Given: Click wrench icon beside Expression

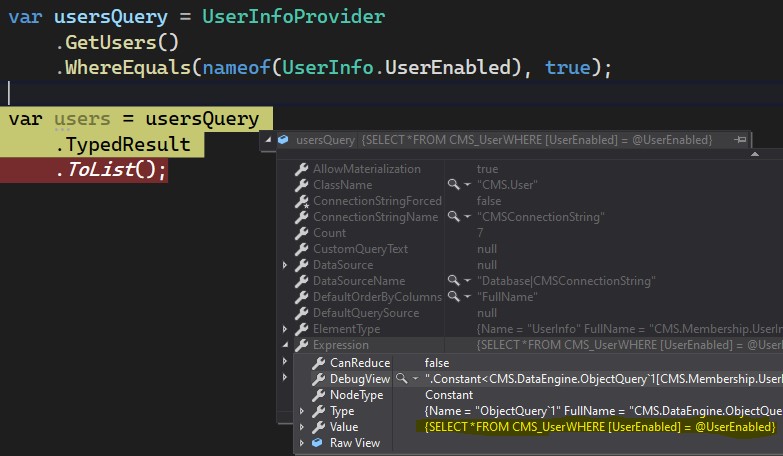Looking at the screenshot, I should coord(301,345).
